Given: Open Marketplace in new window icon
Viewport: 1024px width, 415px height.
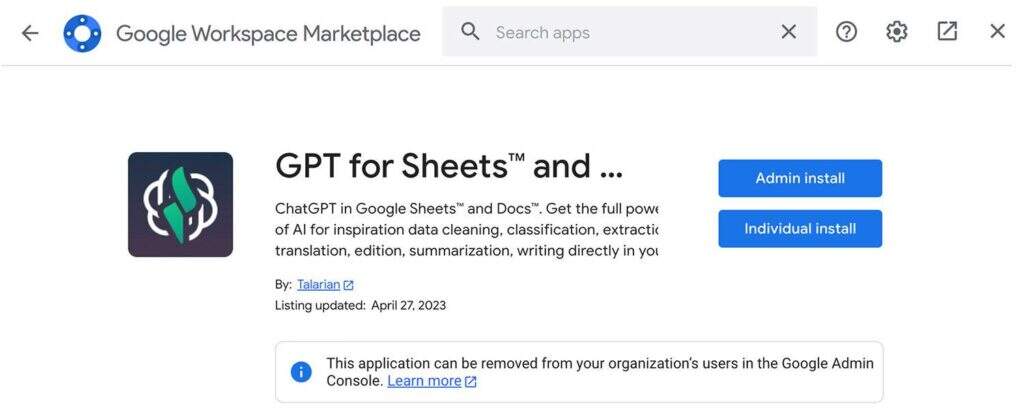Looking at the screenshot, I should 947,32.
